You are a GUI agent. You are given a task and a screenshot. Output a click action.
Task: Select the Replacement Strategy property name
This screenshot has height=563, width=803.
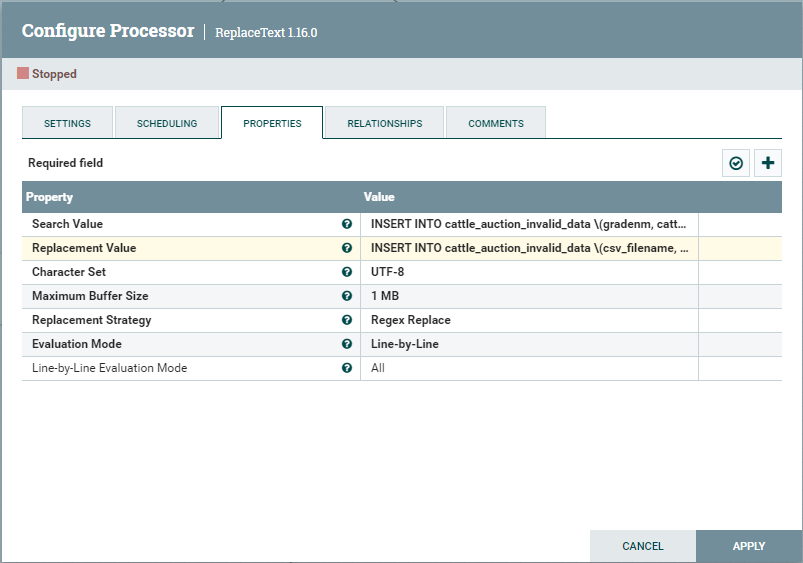[x=92, y=320]
